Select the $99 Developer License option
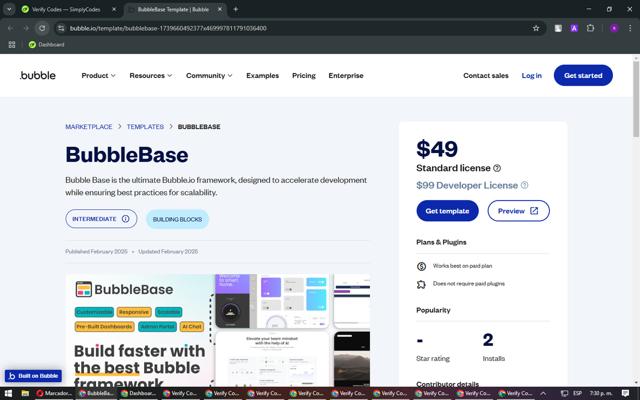 [x=467, y=185]
